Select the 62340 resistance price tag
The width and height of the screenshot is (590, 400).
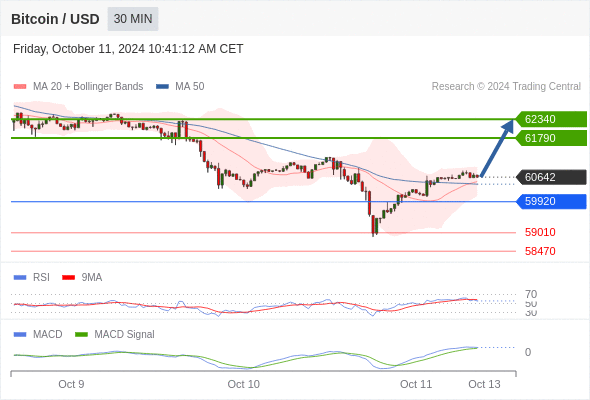coord(551,119)
